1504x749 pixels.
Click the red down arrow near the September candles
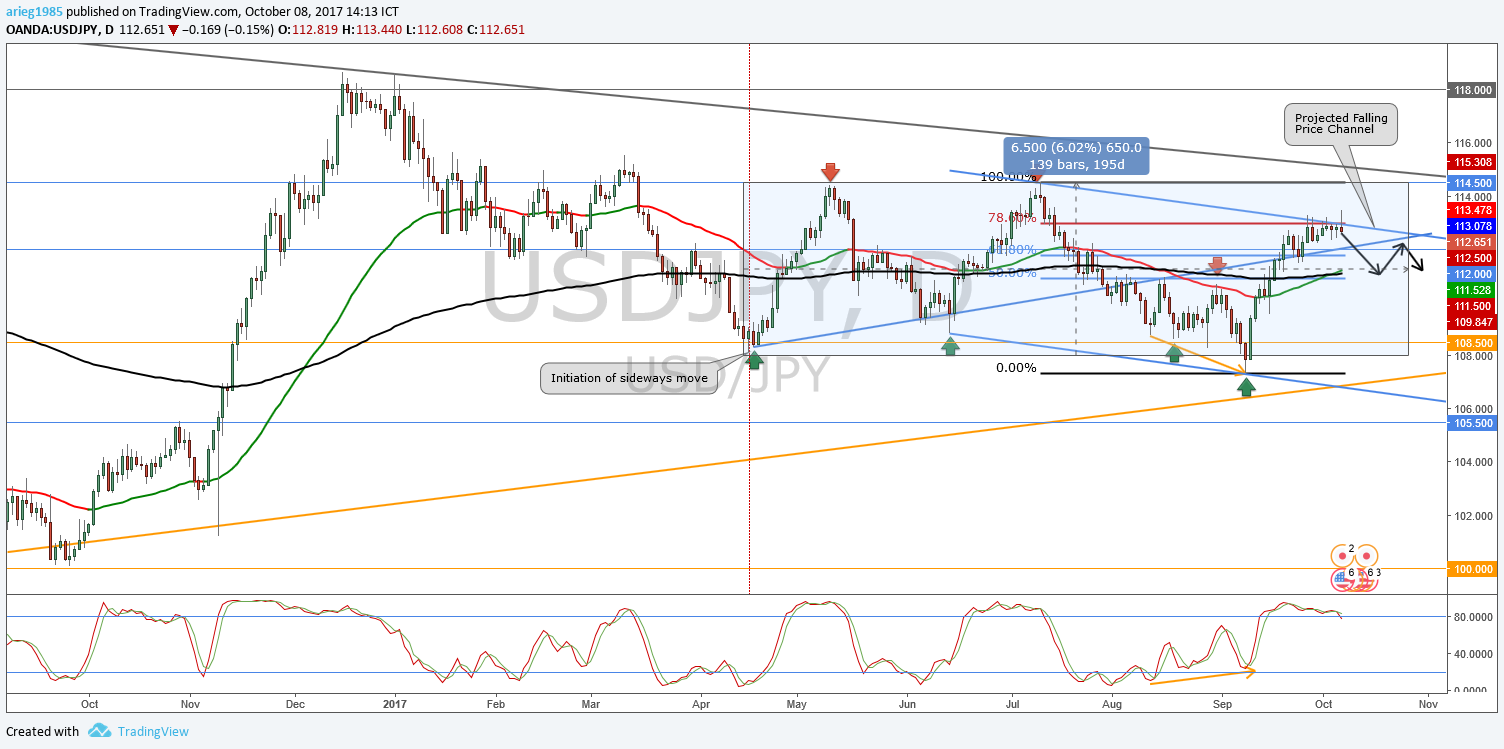point(1217,266)
